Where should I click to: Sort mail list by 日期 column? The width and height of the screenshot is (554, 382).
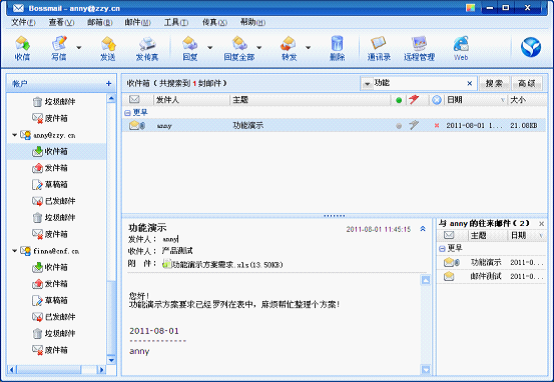(475, 100)
